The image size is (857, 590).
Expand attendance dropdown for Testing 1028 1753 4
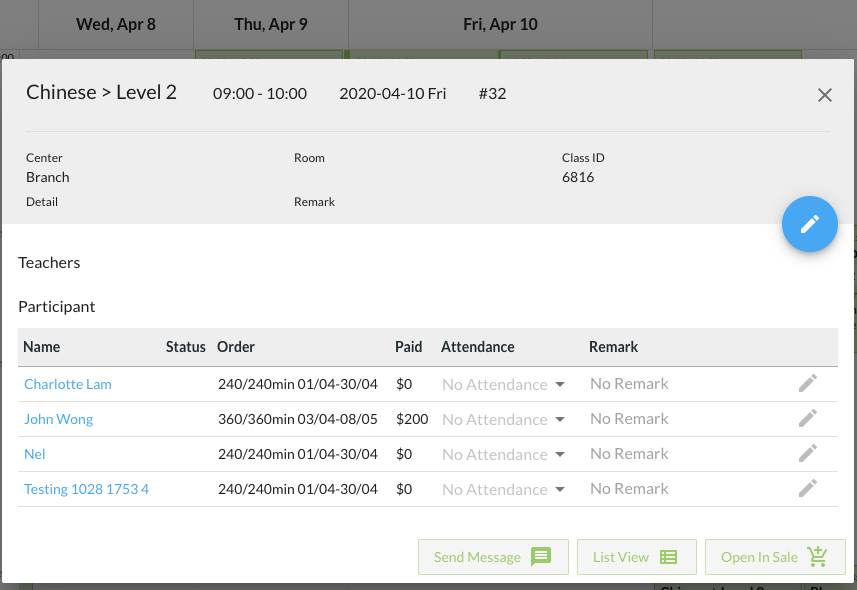[x=504, y=490]
